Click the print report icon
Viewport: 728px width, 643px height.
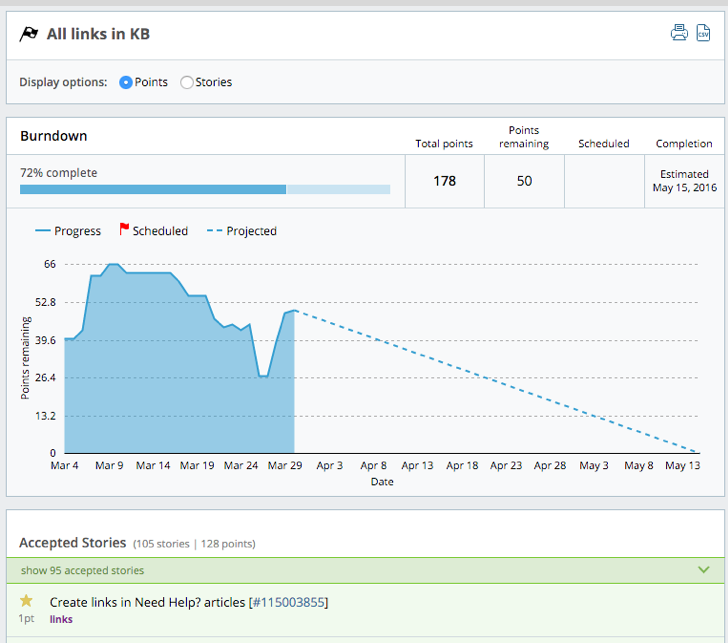(679, 33)
